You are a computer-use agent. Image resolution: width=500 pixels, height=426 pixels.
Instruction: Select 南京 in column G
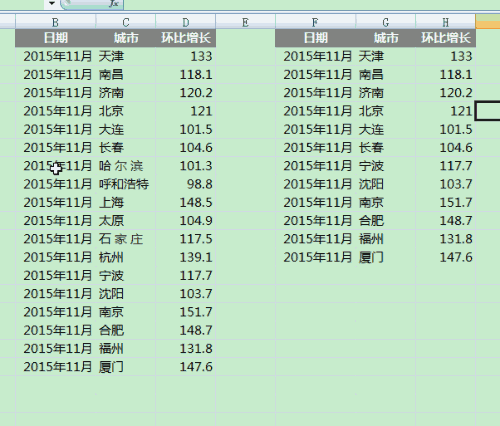pyautogui.click(x=386, y=202)
